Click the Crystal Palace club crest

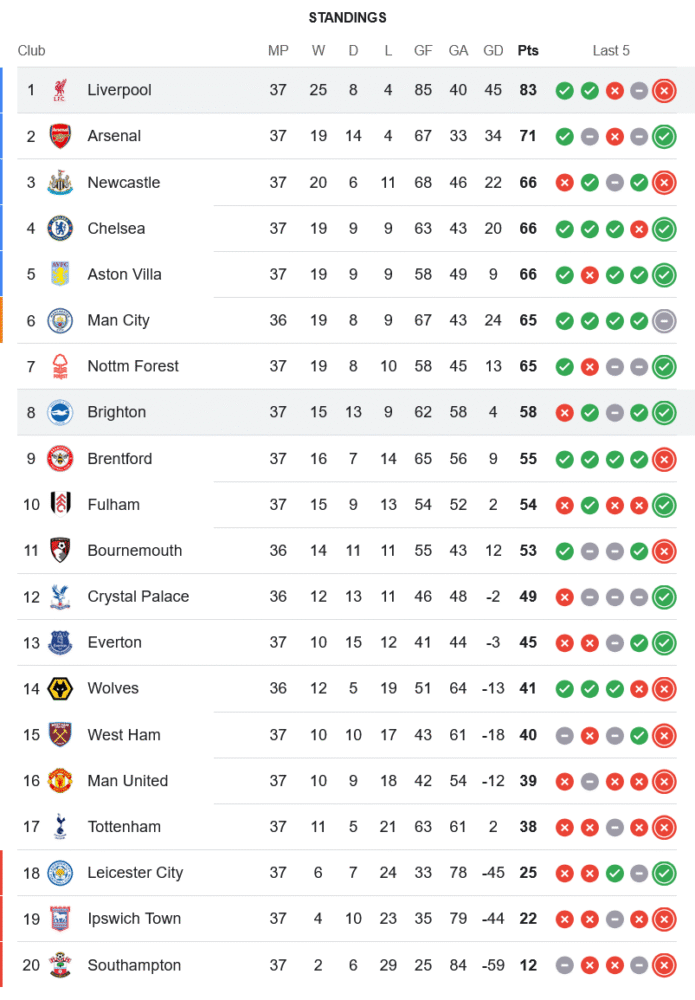pos(60,596)
